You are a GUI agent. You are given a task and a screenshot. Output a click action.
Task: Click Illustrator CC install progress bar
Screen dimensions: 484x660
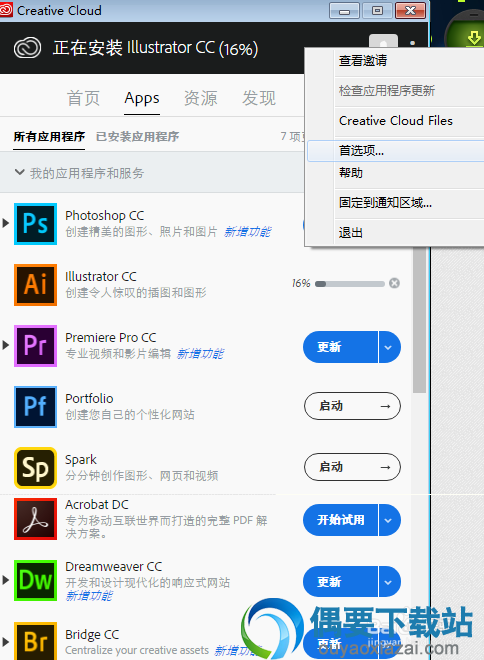click(350, 284)
